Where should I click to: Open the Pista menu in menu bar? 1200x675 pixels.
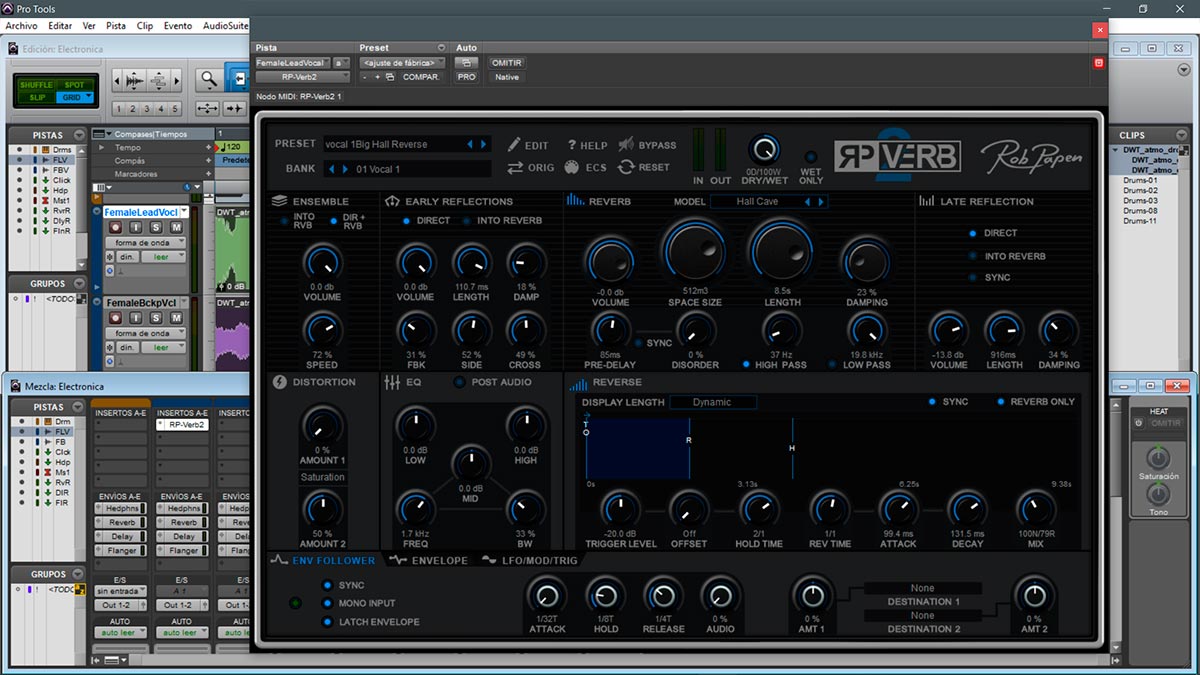(x=116, y=26)
